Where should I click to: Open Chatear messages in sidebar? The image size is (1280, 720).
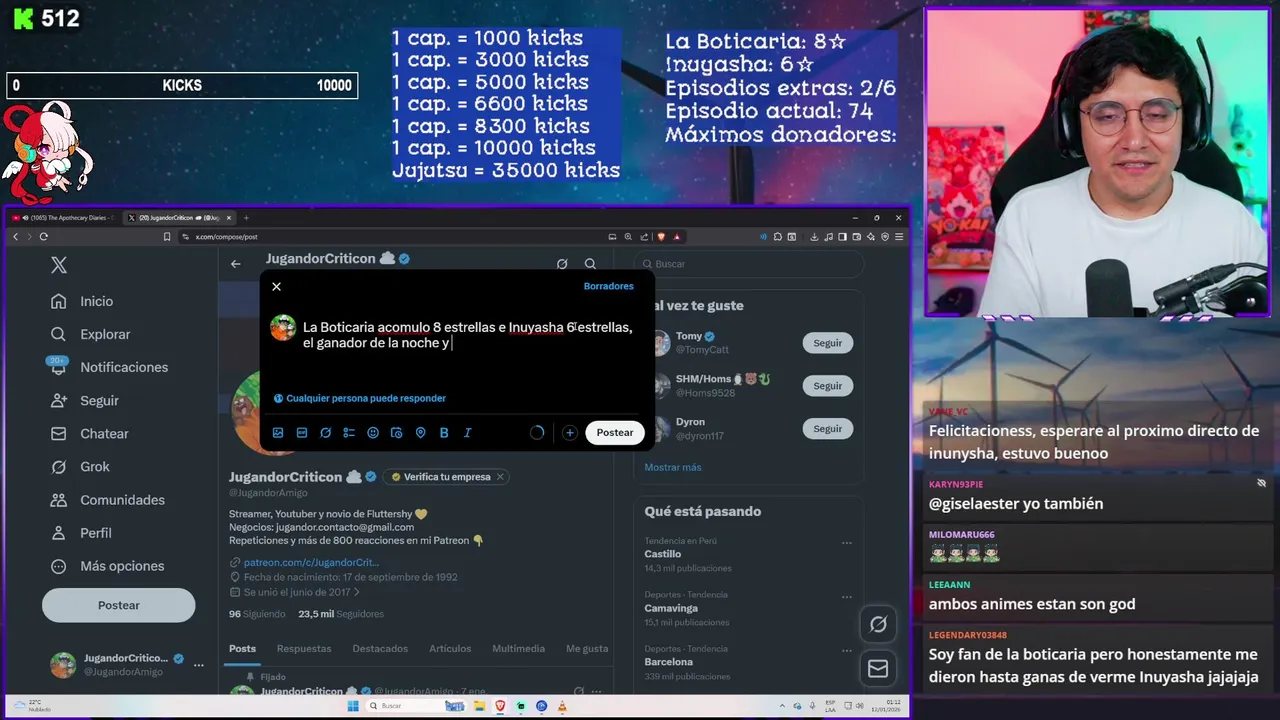pyautogui.click(x=91, y=434)
